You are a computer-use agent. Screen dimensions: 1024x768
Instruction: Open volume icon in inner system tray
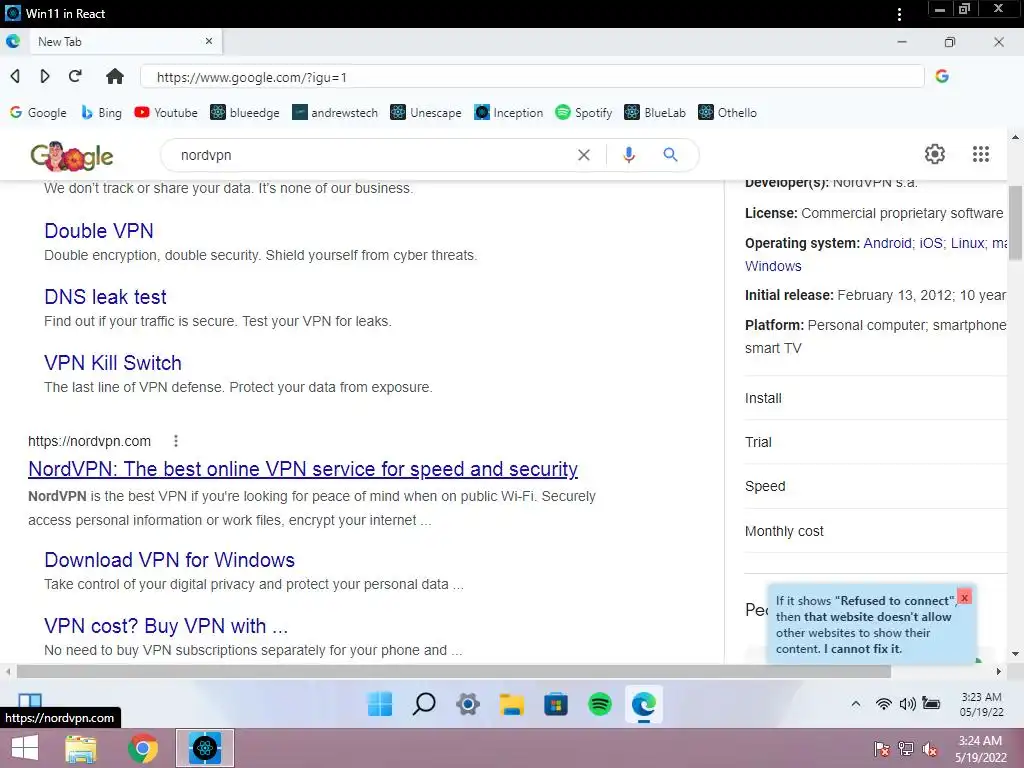[907, 703]
